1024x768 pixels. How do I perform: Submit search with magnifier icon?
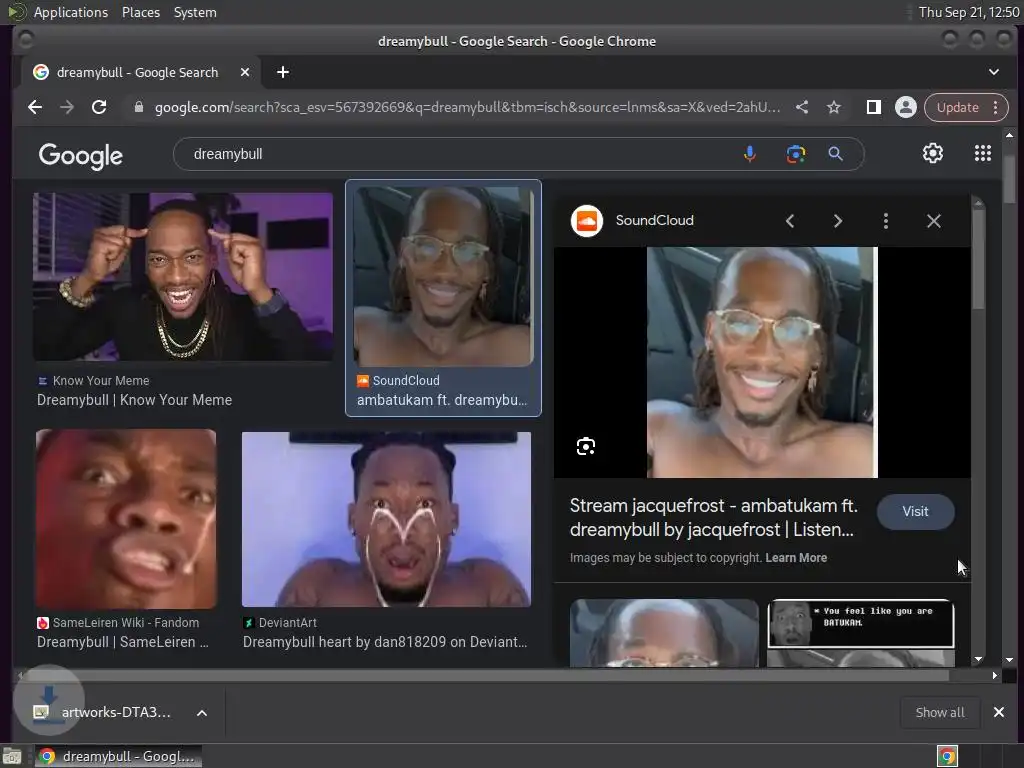[835, 154]
